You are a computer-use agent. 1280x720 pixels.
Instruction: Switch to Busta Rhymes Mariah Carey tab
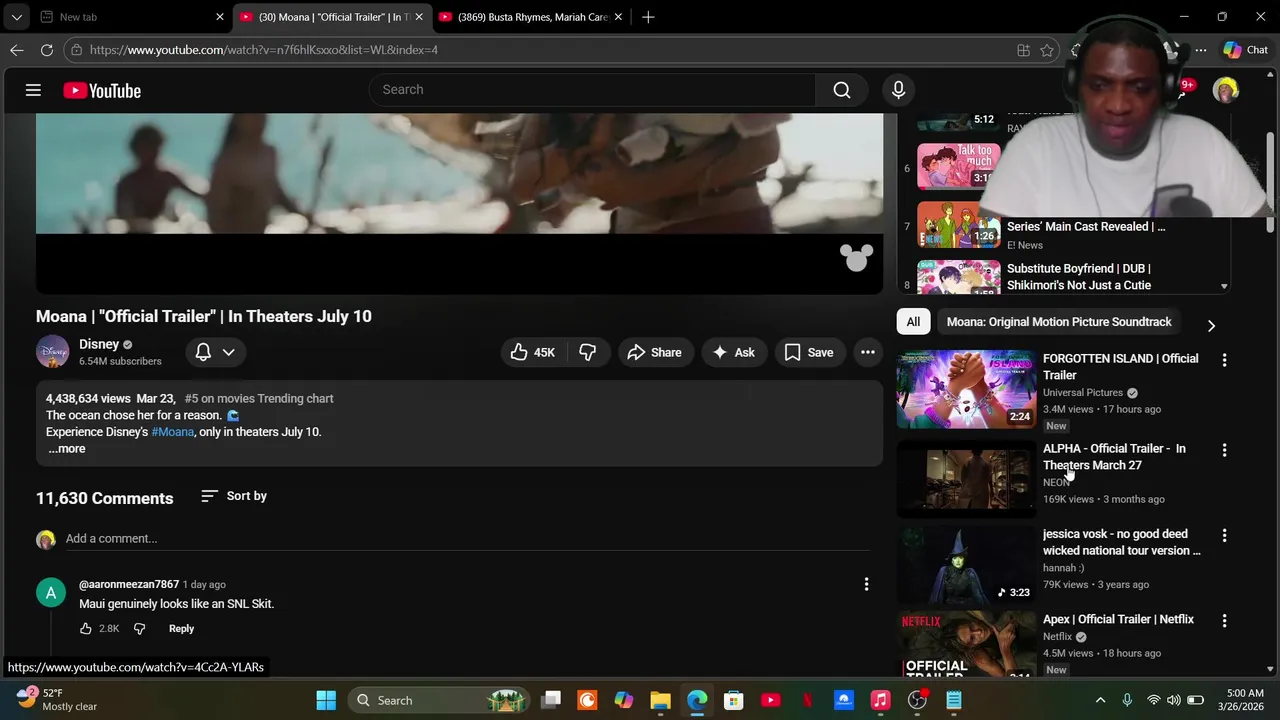click(x=531, y=17)
